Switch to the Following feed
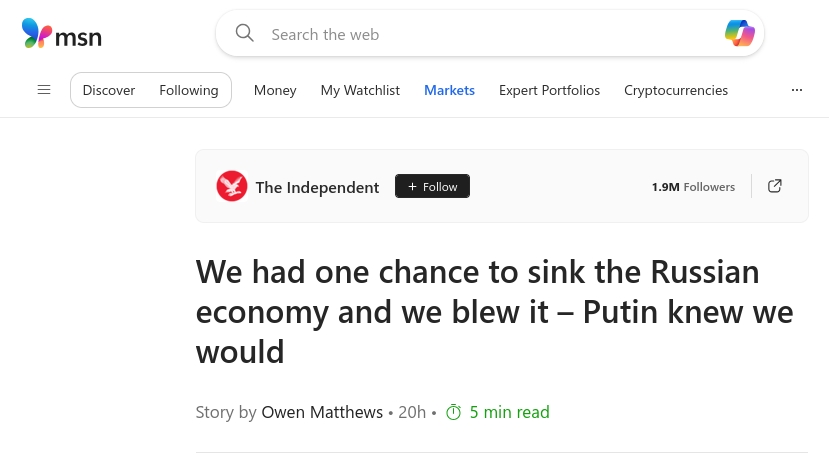The width and height of the screenshot is (829, 462). [189, 90]
